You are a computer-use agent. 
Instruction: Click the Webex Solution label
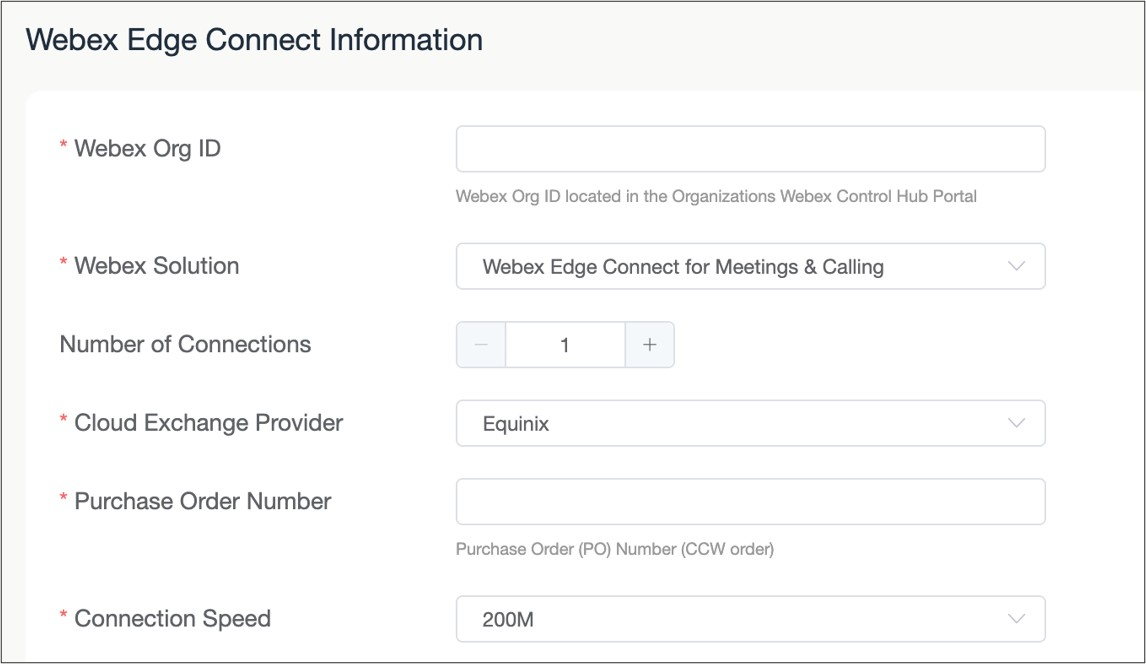156,266
